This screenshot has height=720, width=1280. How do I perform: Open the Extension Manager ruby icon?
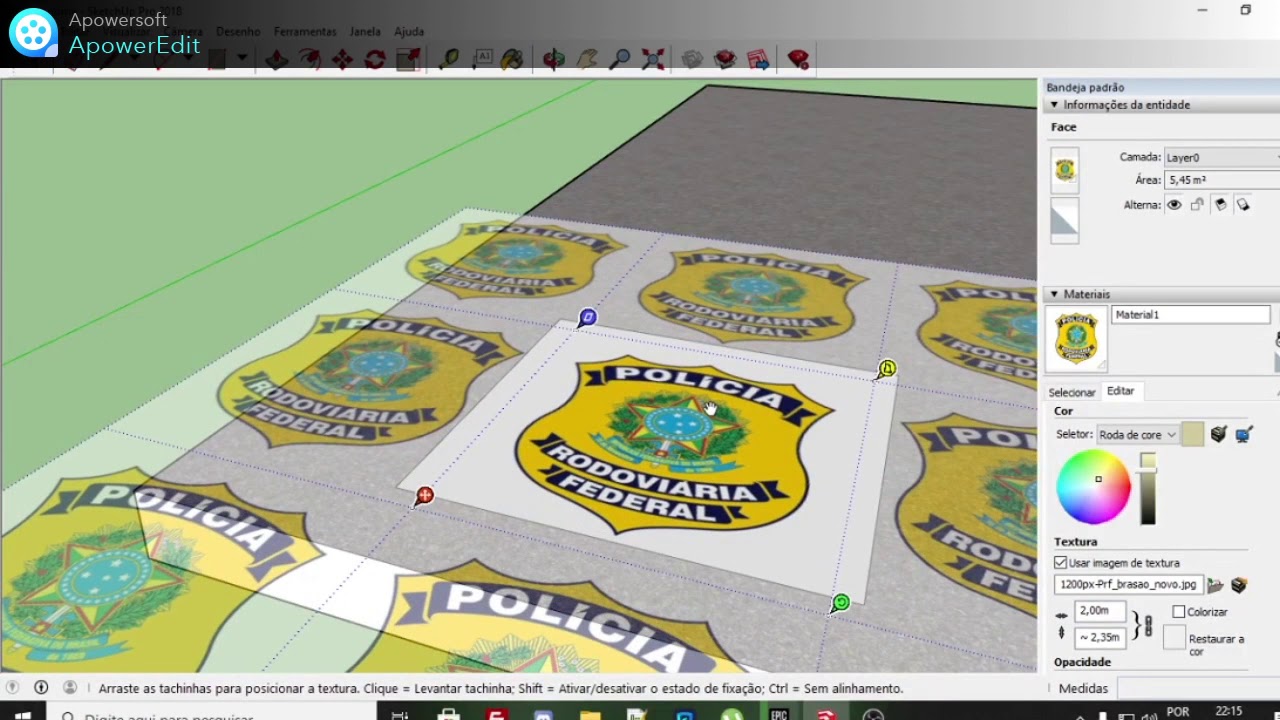pos(798,60)
